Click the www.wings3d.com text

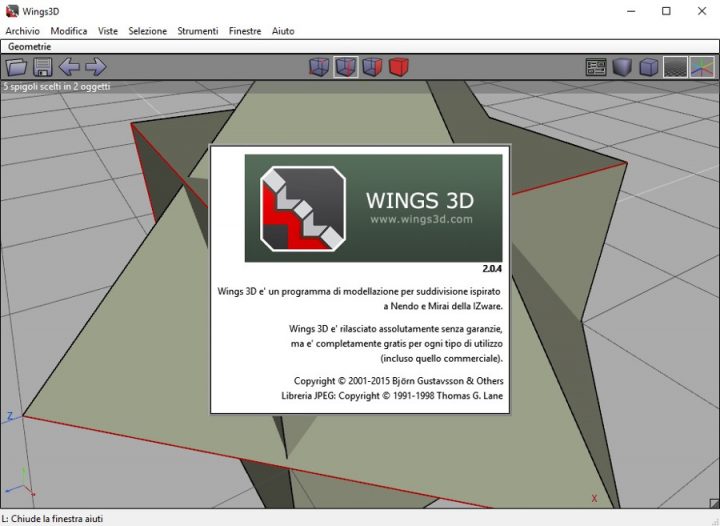[x=422, y=219]
